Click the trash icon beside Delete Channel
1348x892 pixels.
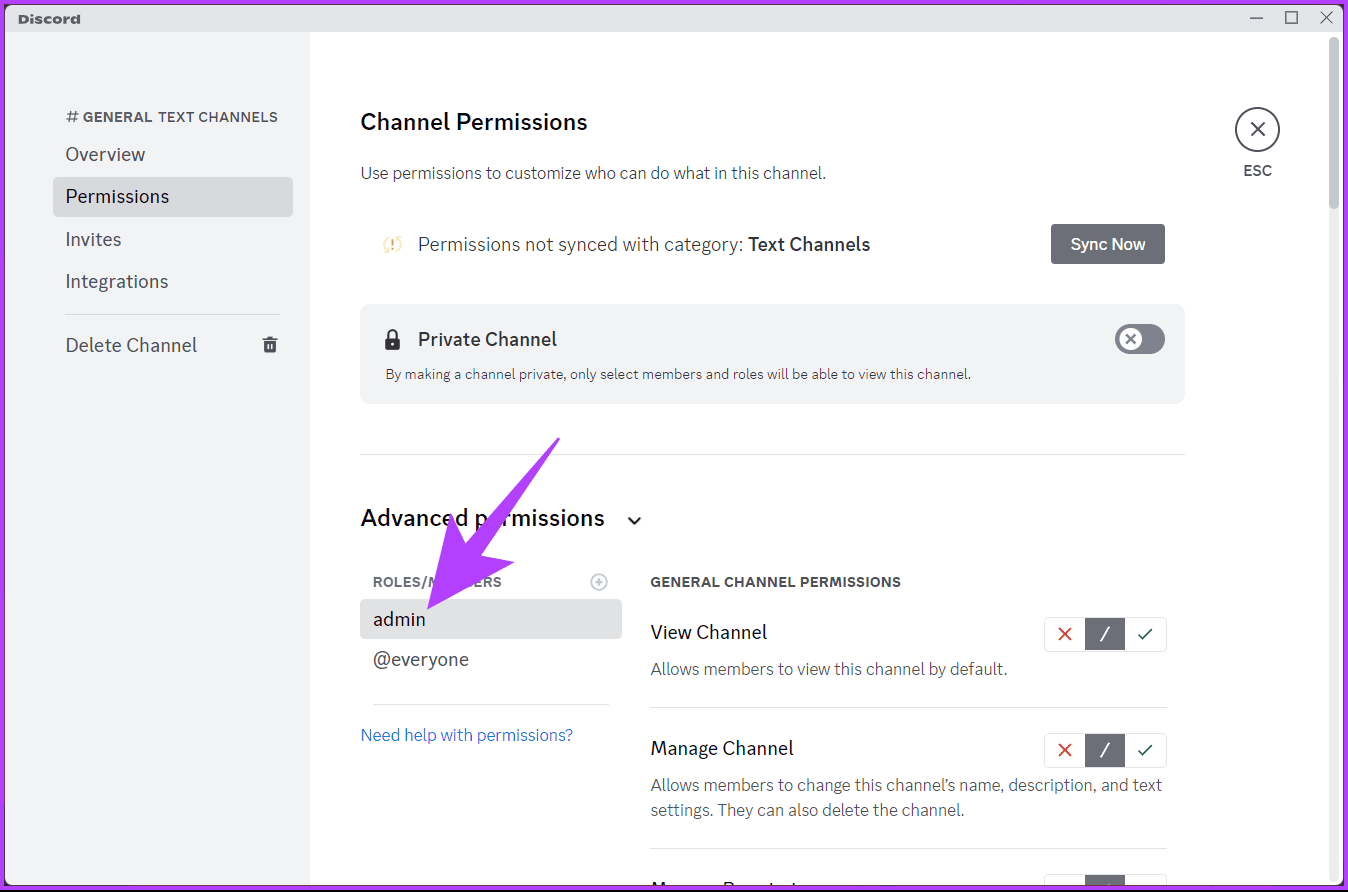click(270, 345)
